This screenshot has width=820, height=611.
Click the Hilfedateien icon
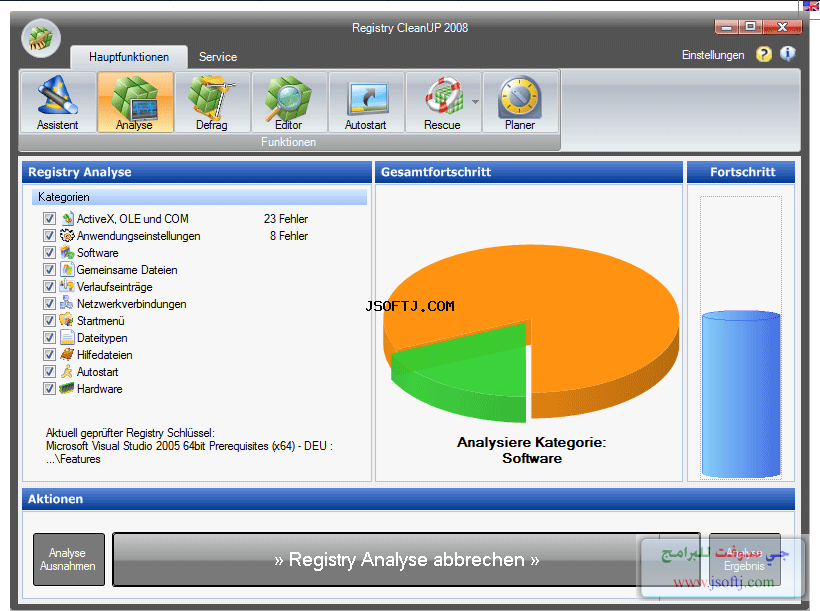[67, 355]
